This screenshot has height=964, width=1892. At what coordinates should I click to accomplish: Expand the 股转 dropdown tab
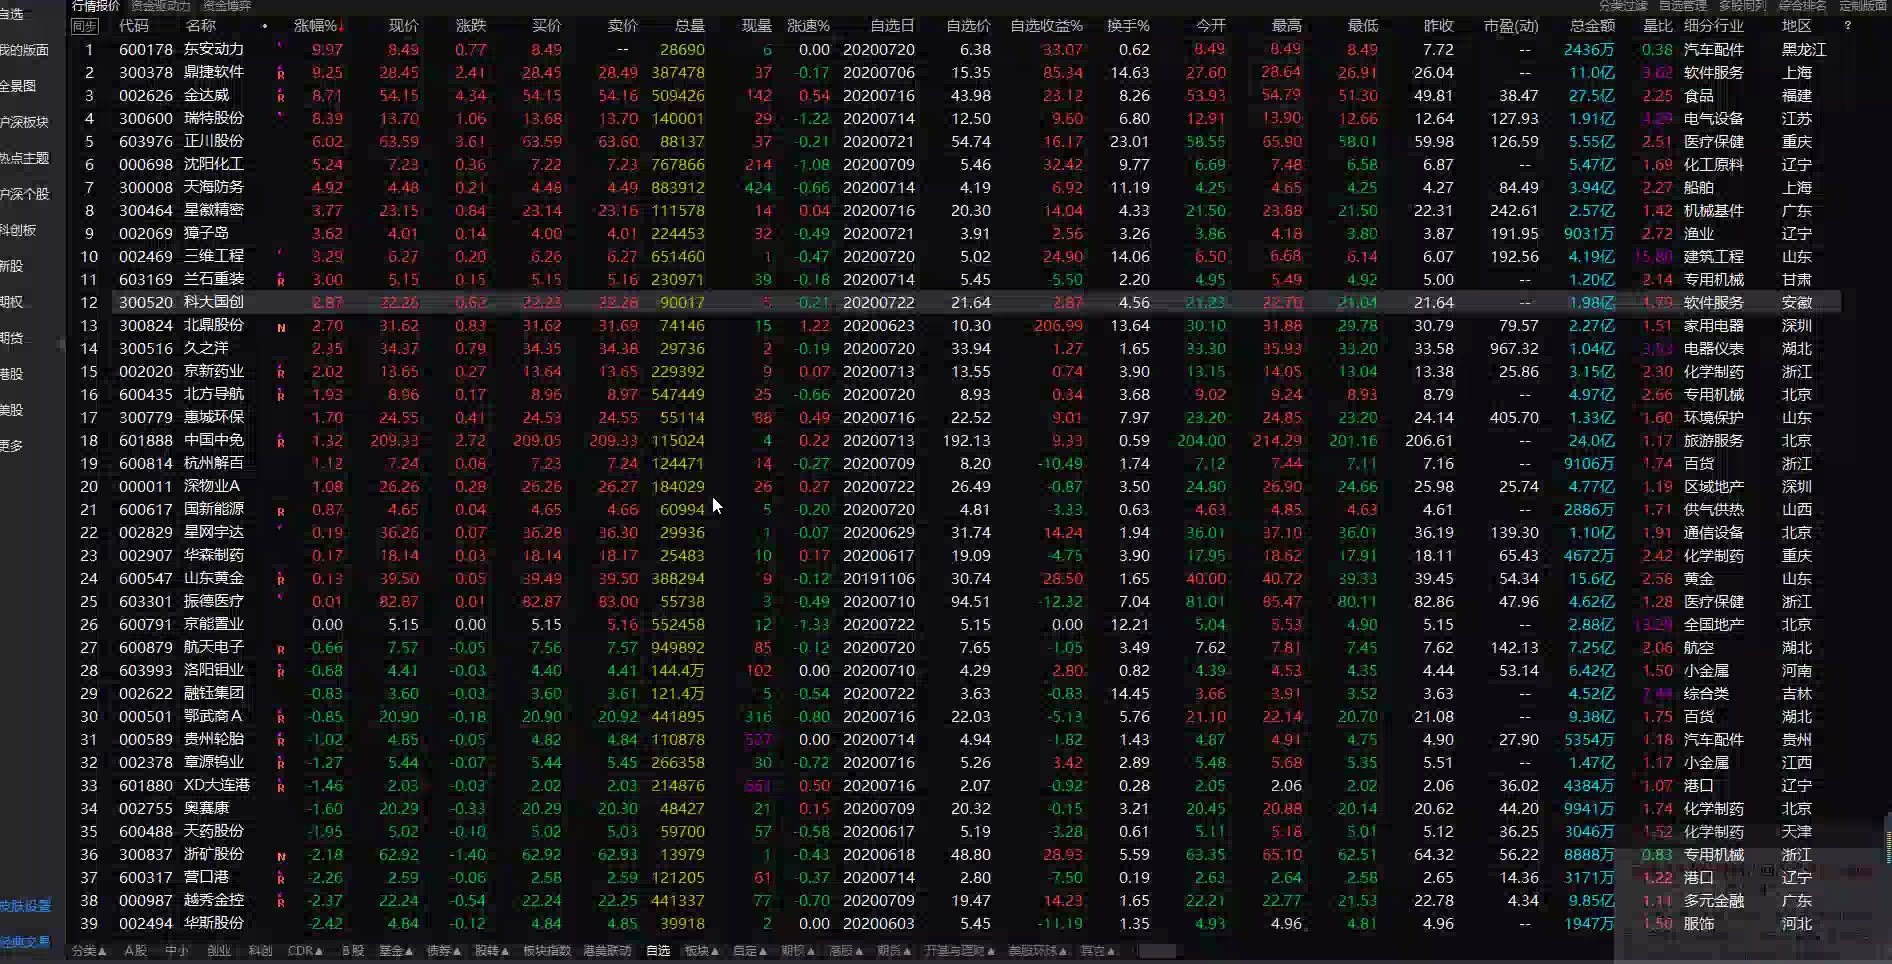(x=492, y=951)
